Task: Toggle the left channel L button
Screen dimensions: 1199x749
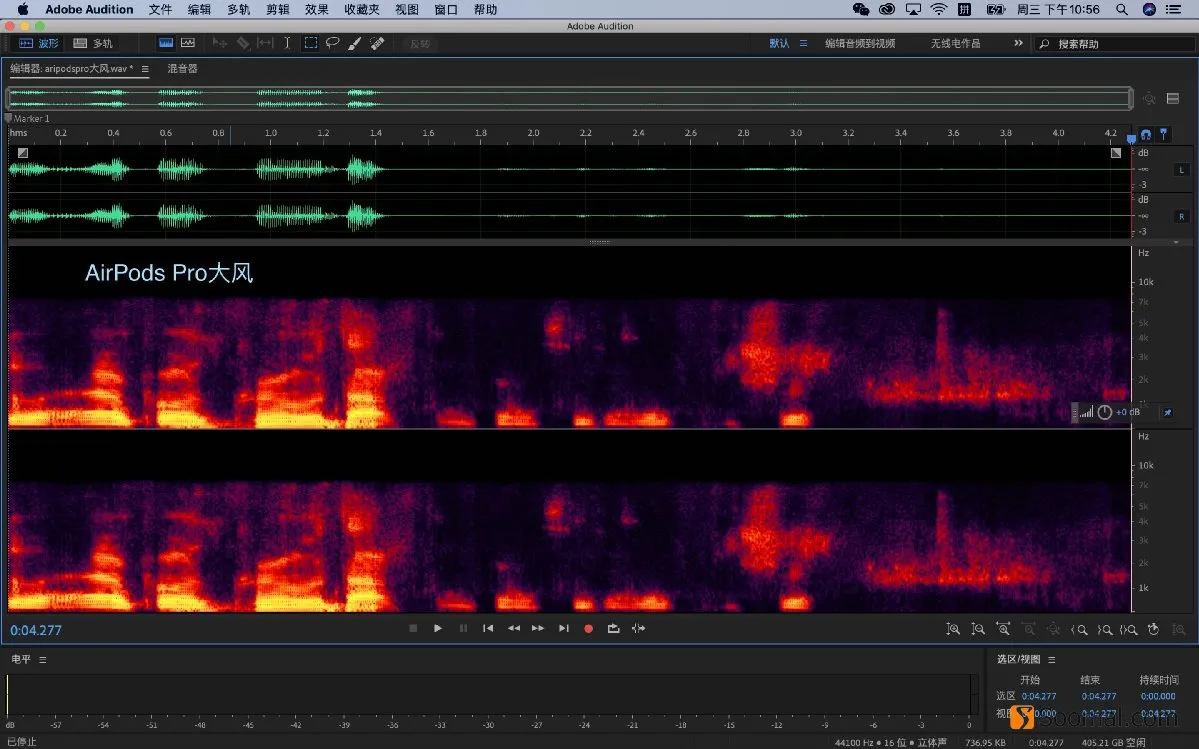Action: (1181, 170)
